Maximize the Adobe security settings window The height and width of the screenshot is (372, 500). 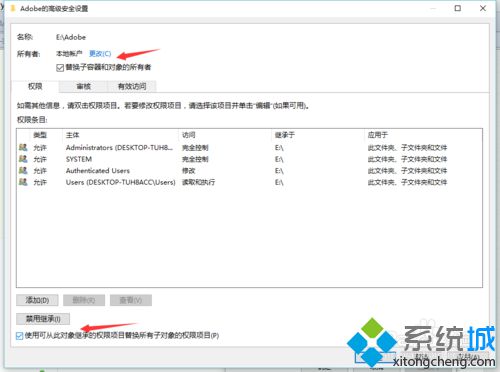(x=458, y=8)
